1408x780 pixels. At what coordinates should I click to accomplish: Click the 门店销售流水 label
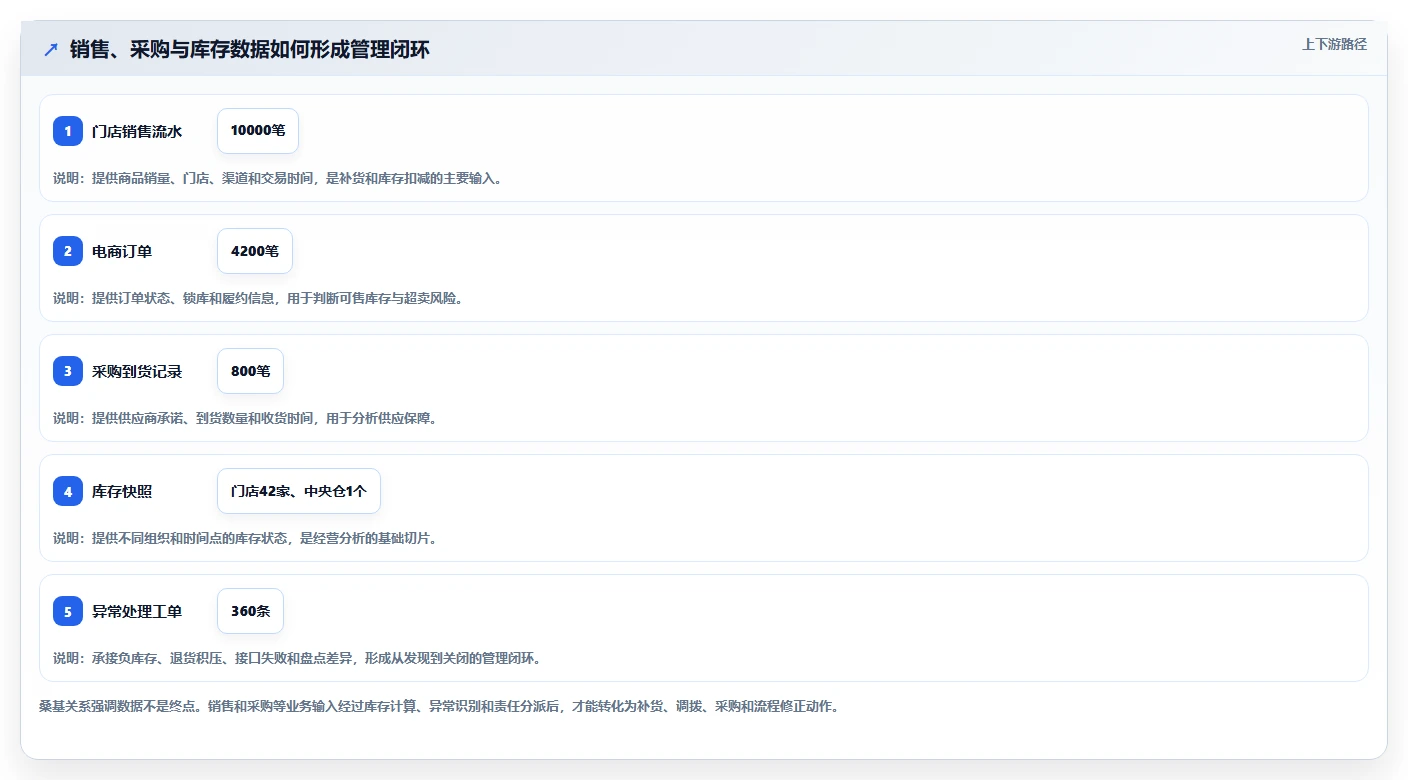137,131
